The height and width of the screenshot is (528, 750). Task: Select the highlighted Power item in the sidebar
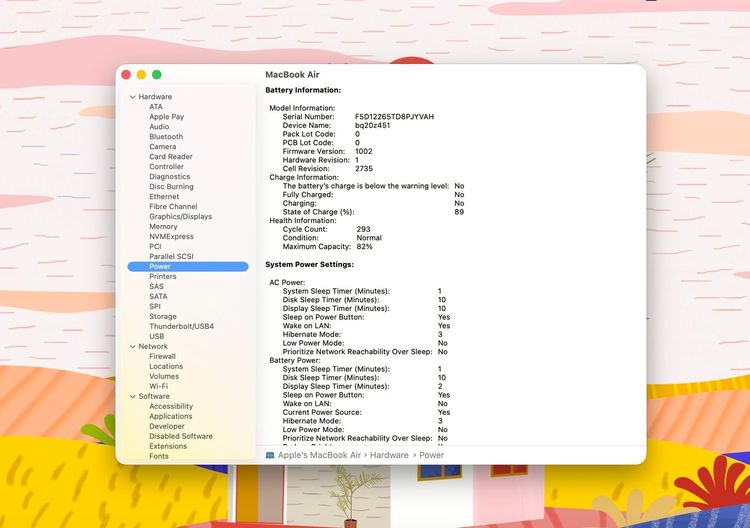160,267
